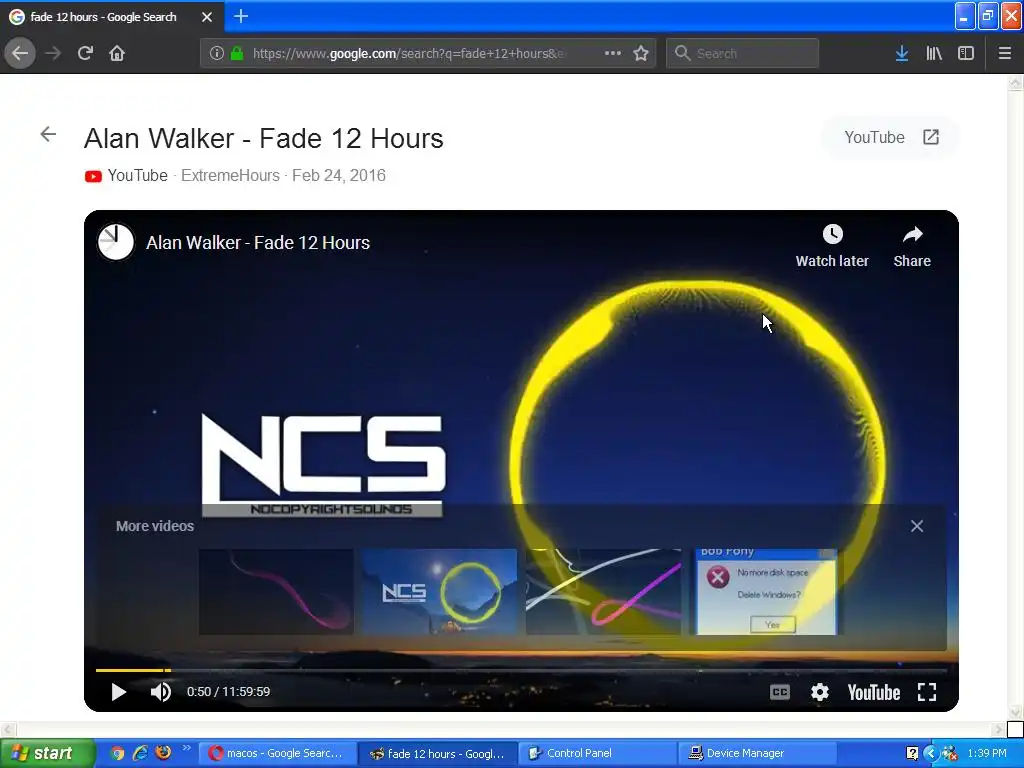The image size is (1024, 768).
Task: Open the Firefox home page
Action: pyautogui.click(x=117, y=53)
